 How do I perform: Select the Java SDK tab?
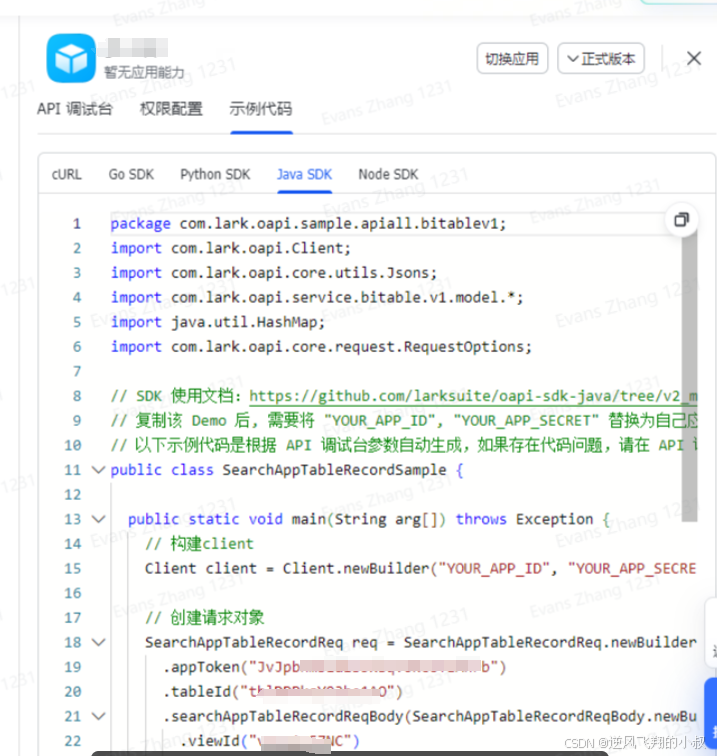click(304, 174)
